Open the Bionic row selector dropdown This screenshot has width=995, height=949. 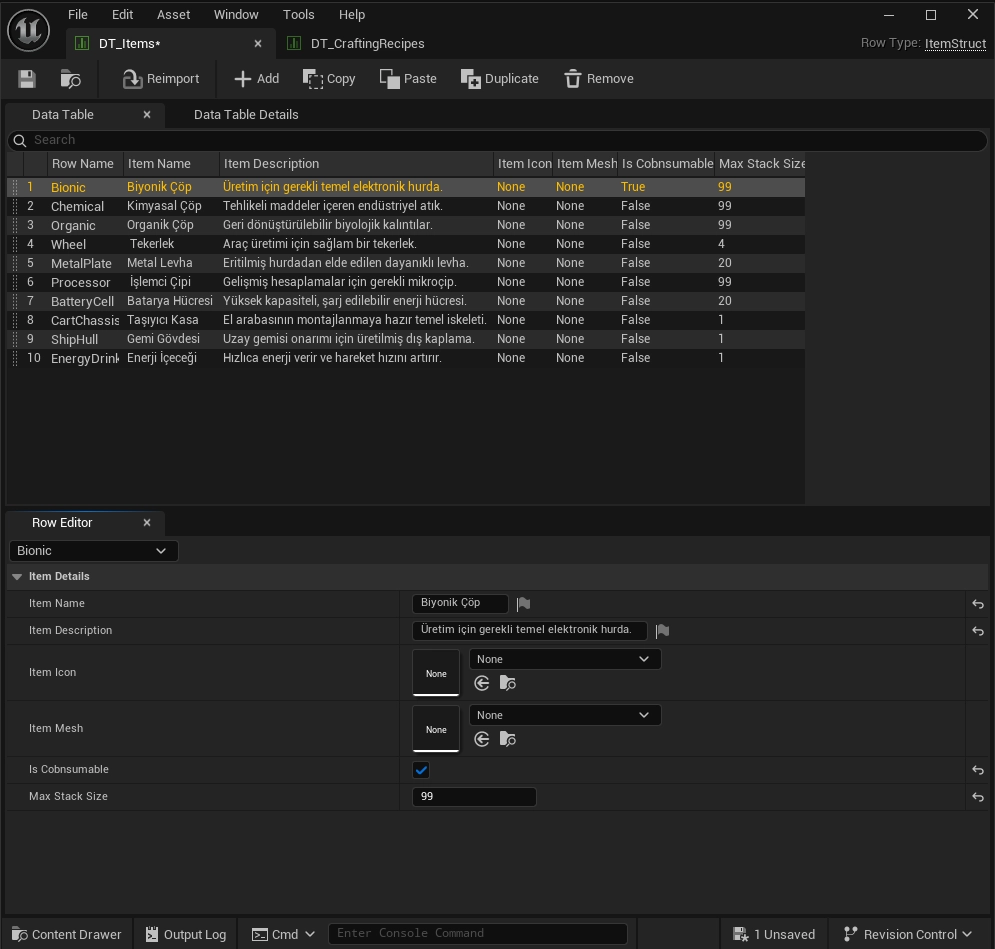coord(93,551)
